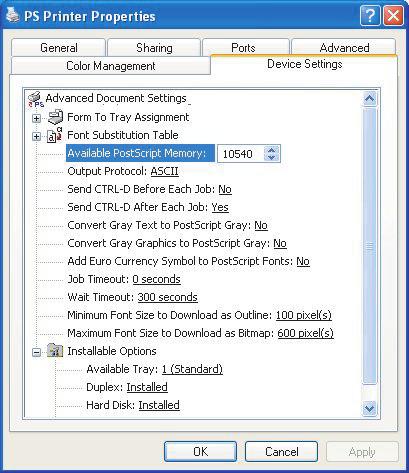Select the Device Settings tab

tap(305, 64)
